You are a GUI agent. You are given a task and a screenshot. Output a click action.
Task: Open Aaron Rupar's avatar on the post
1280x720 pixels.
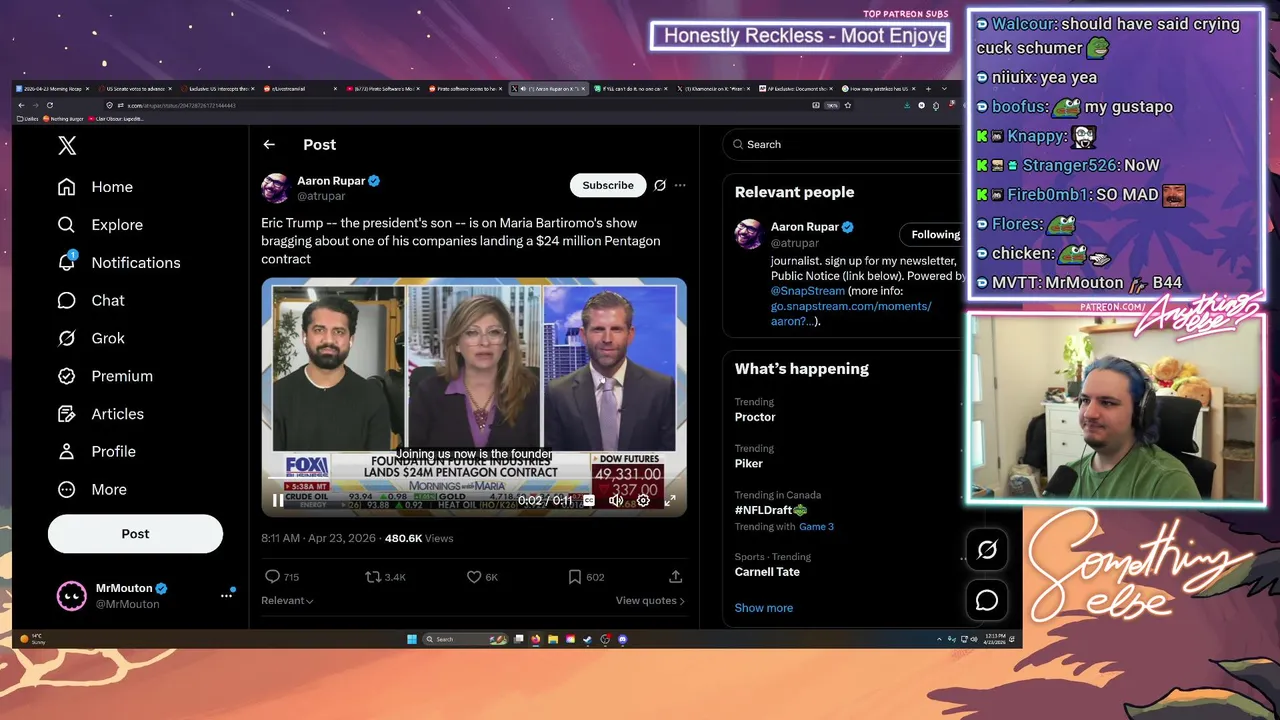[276, 188]
